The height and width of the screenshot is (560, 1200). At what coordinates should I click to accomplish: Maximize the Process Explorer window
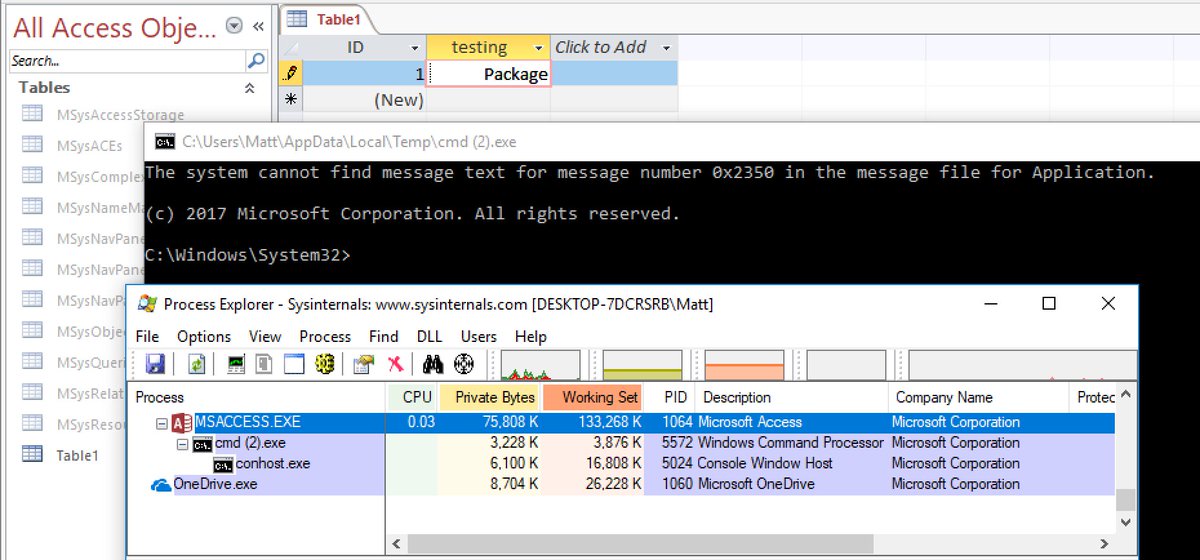point(1049,304)
